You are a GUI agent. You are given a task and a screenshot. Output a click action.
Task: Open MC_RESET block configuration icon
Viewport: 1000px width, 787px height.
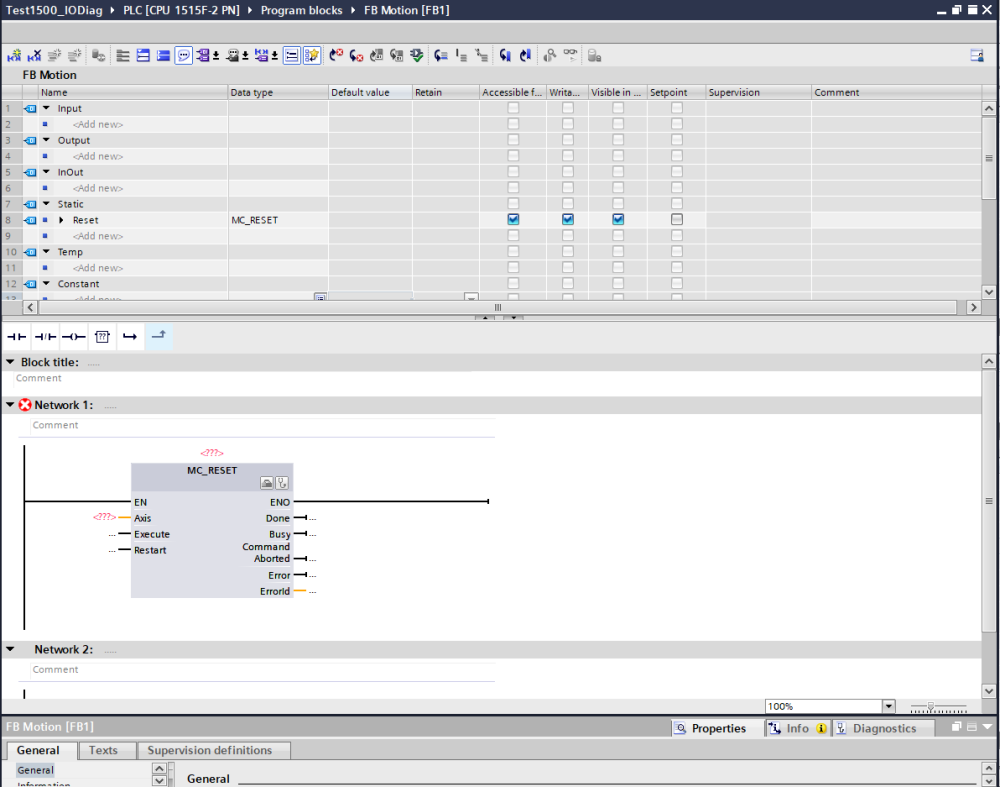tap(267, 483)
